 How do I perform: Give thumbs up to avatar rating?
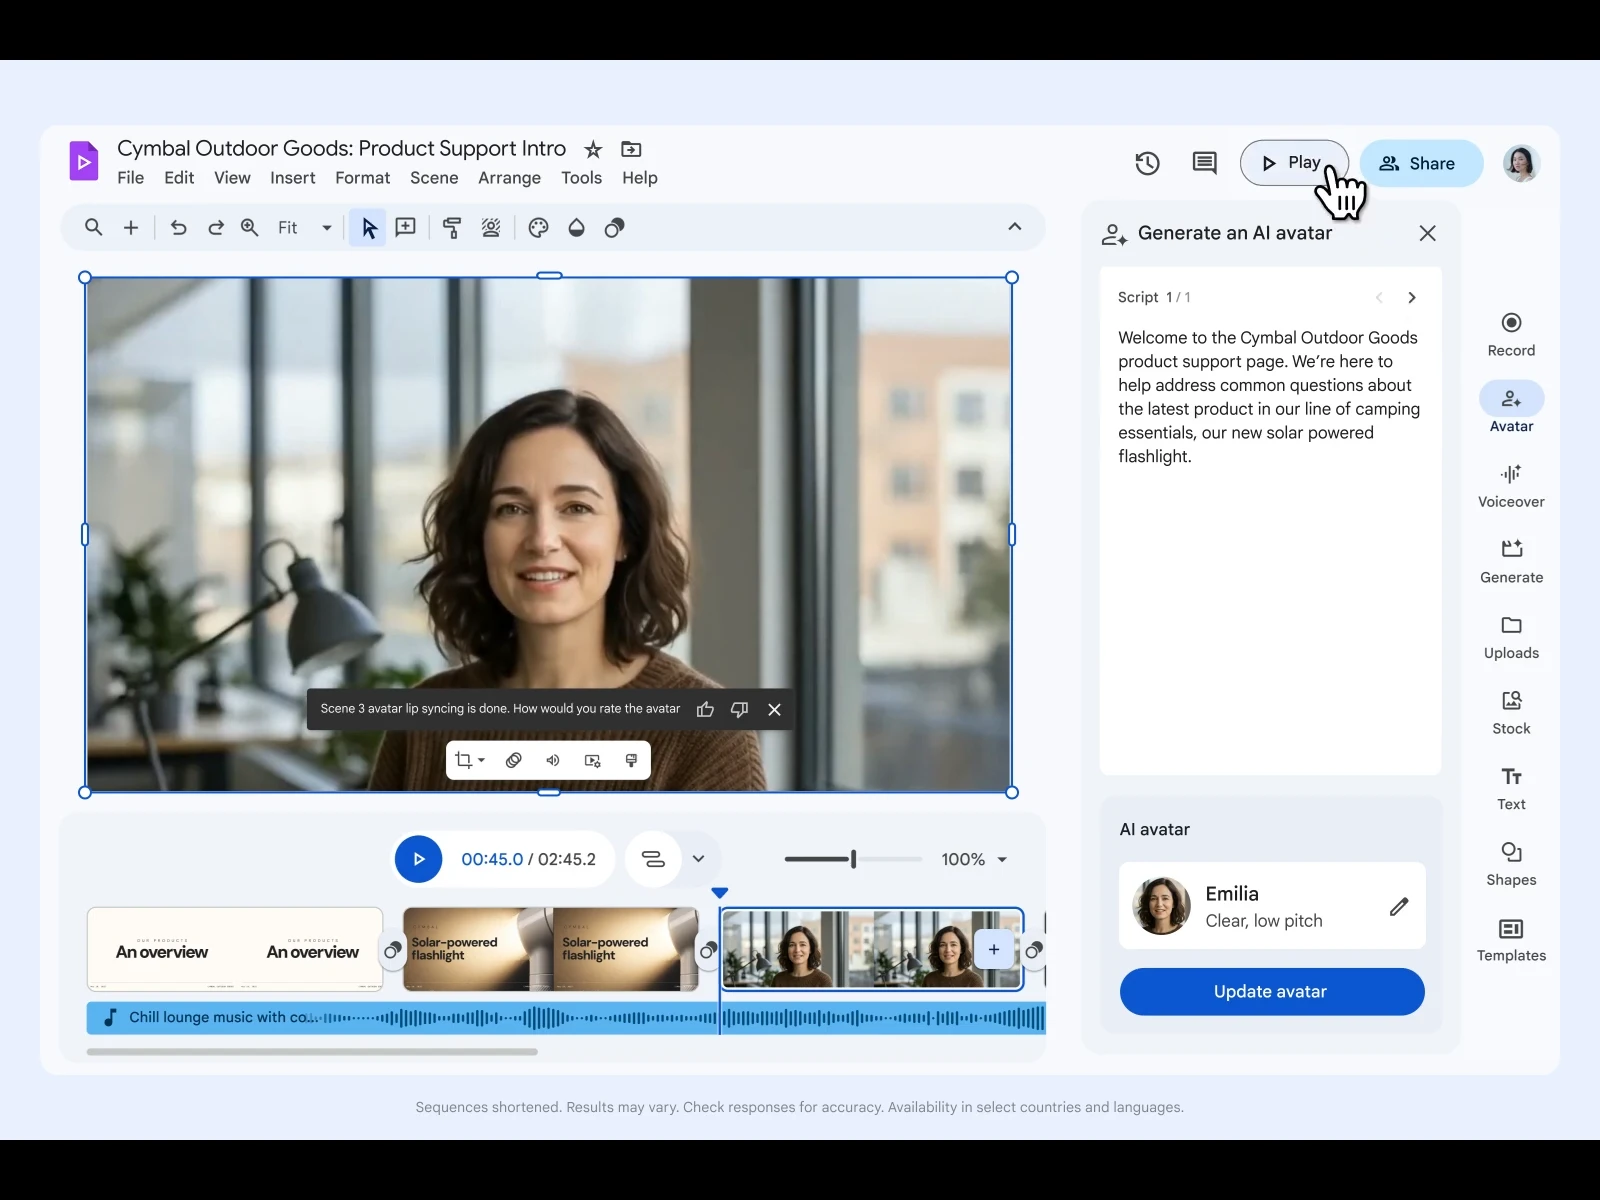coord(705,709)
